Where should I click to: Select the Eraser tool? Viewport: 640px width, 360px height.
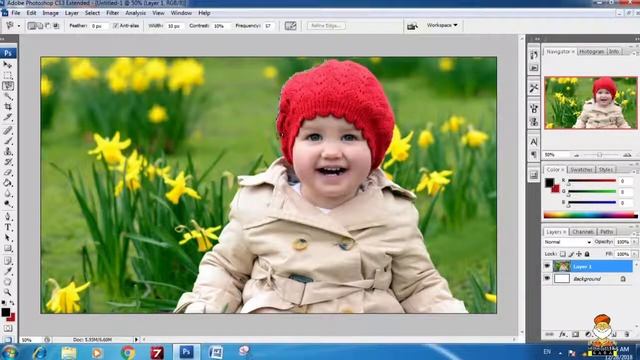(8, 172)
